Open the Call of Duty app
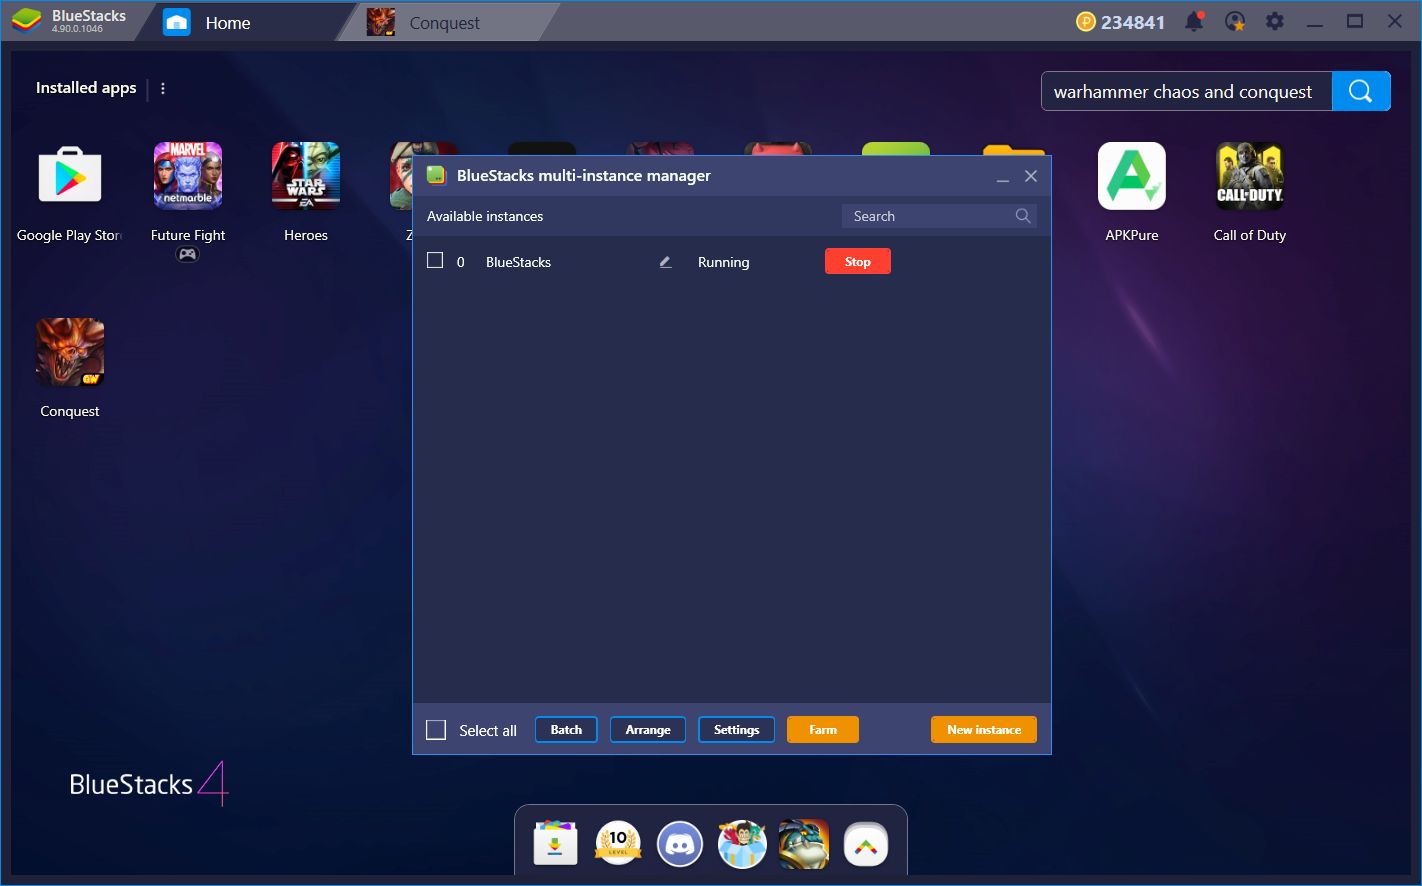Viewport: 1422px width, 886px height. coord(1250,176)
